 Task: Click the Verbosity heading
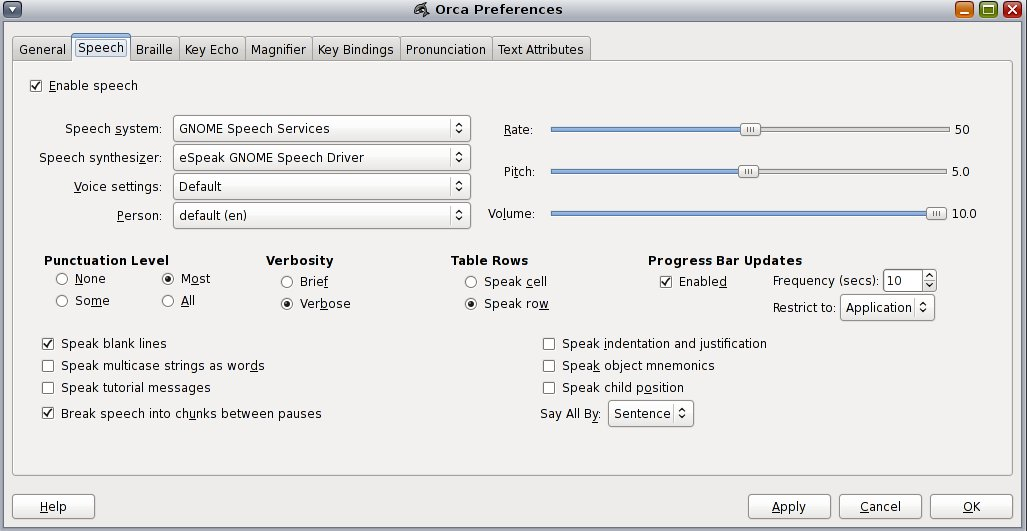pos(299,261)
